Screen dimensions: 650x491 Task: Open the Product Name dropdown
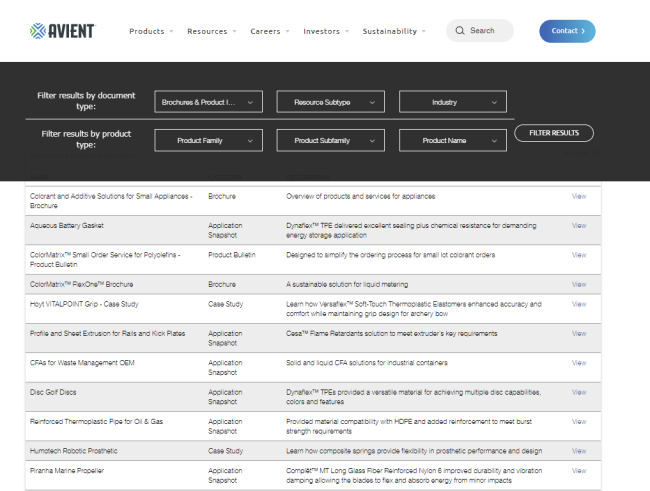[452, 141]
